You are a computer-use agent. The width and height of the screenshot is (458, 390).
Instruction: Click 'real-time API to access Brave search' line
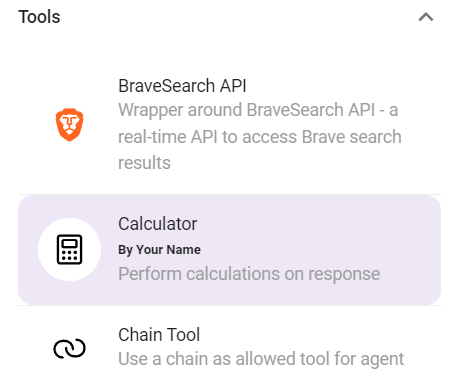(260, 137)
